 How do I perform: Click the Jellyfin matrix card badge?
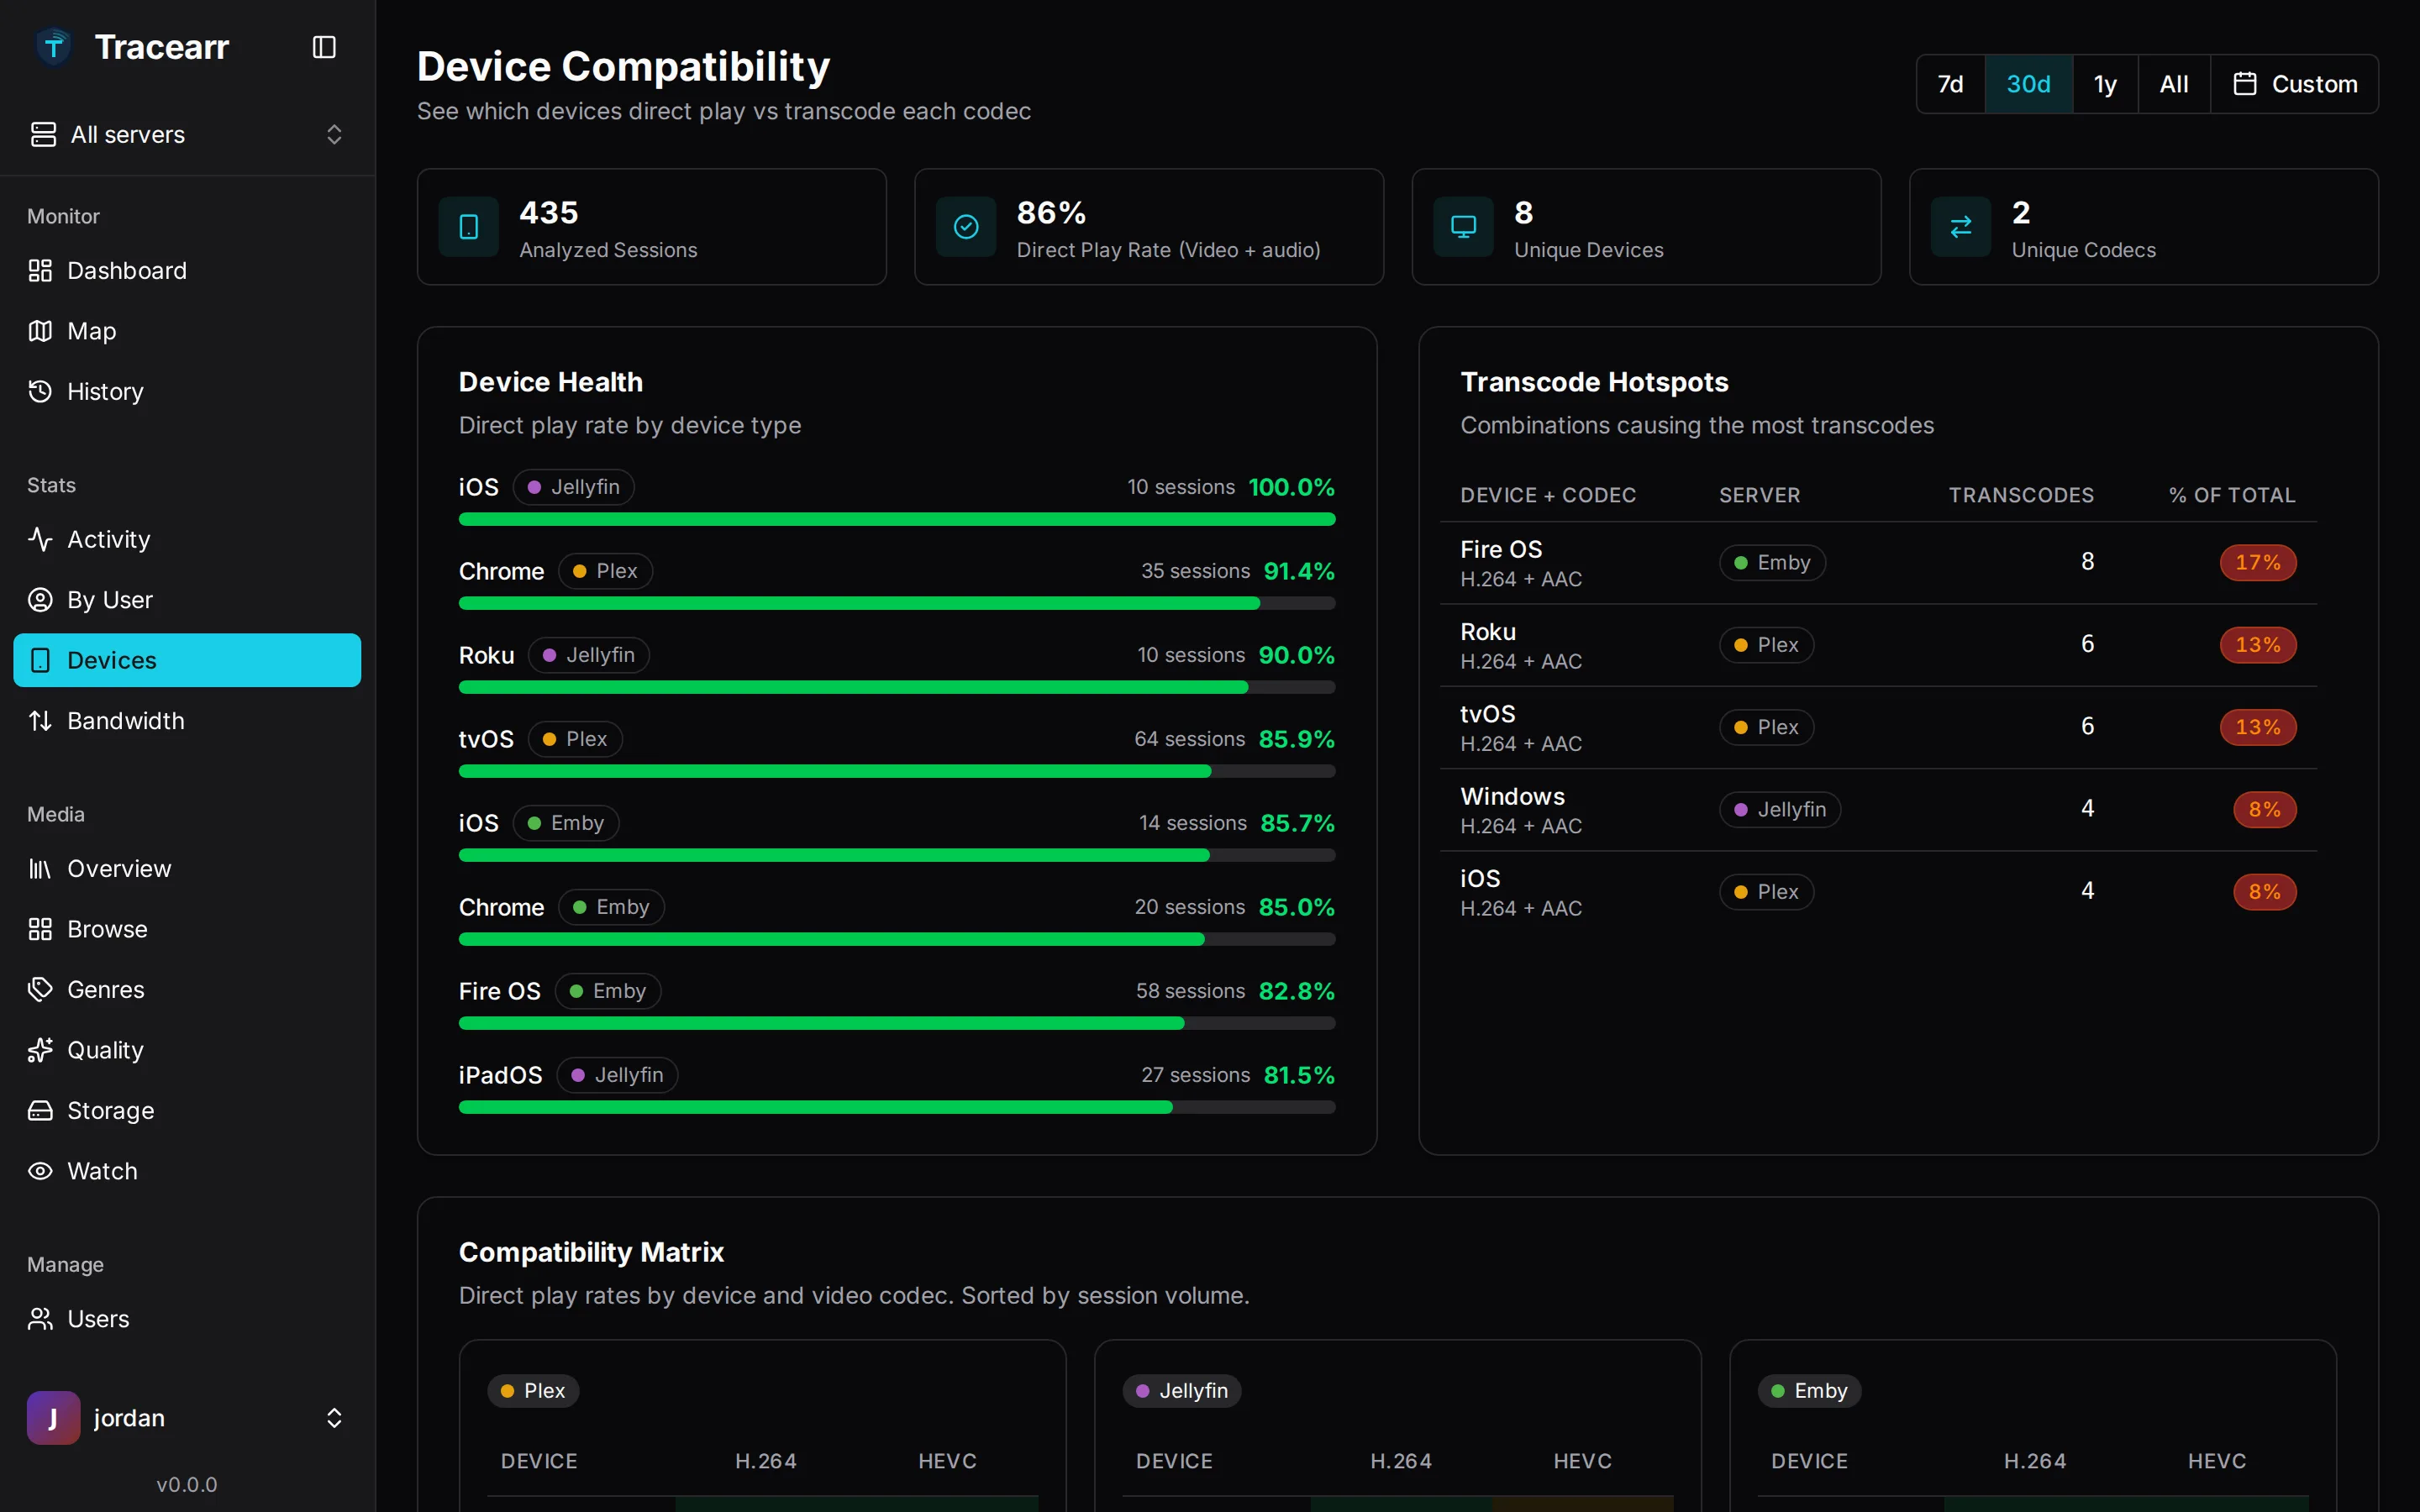tap(1182, 1391)
